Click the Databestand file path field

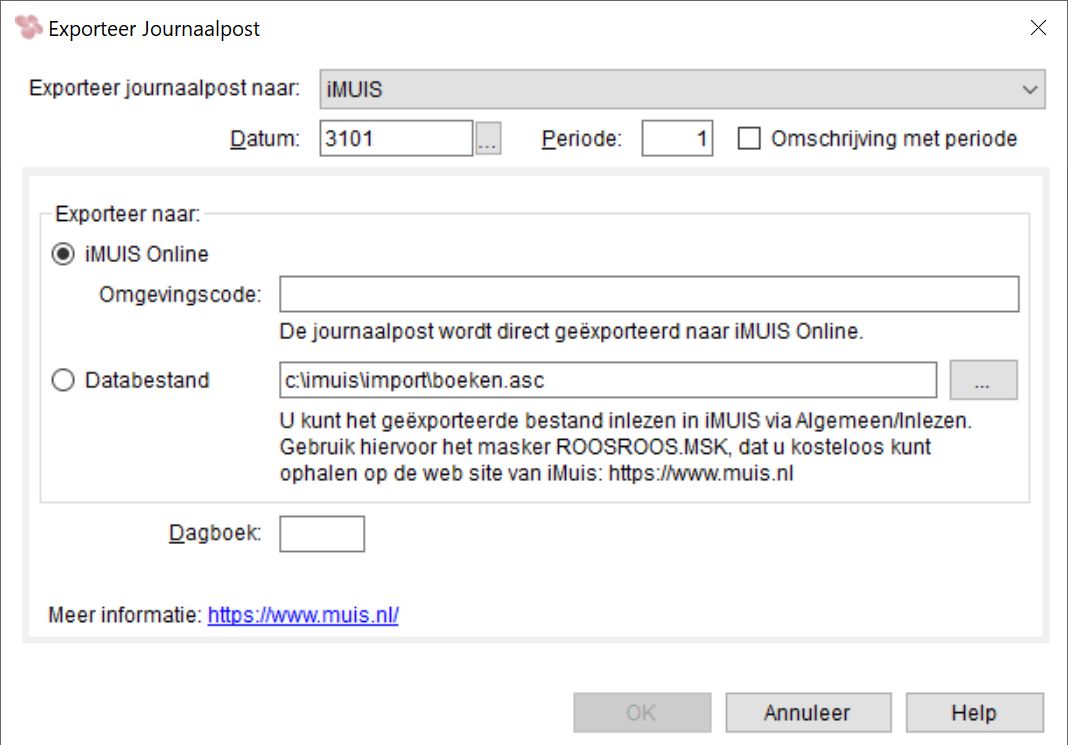pyautogui.click(x=608, y=380)
